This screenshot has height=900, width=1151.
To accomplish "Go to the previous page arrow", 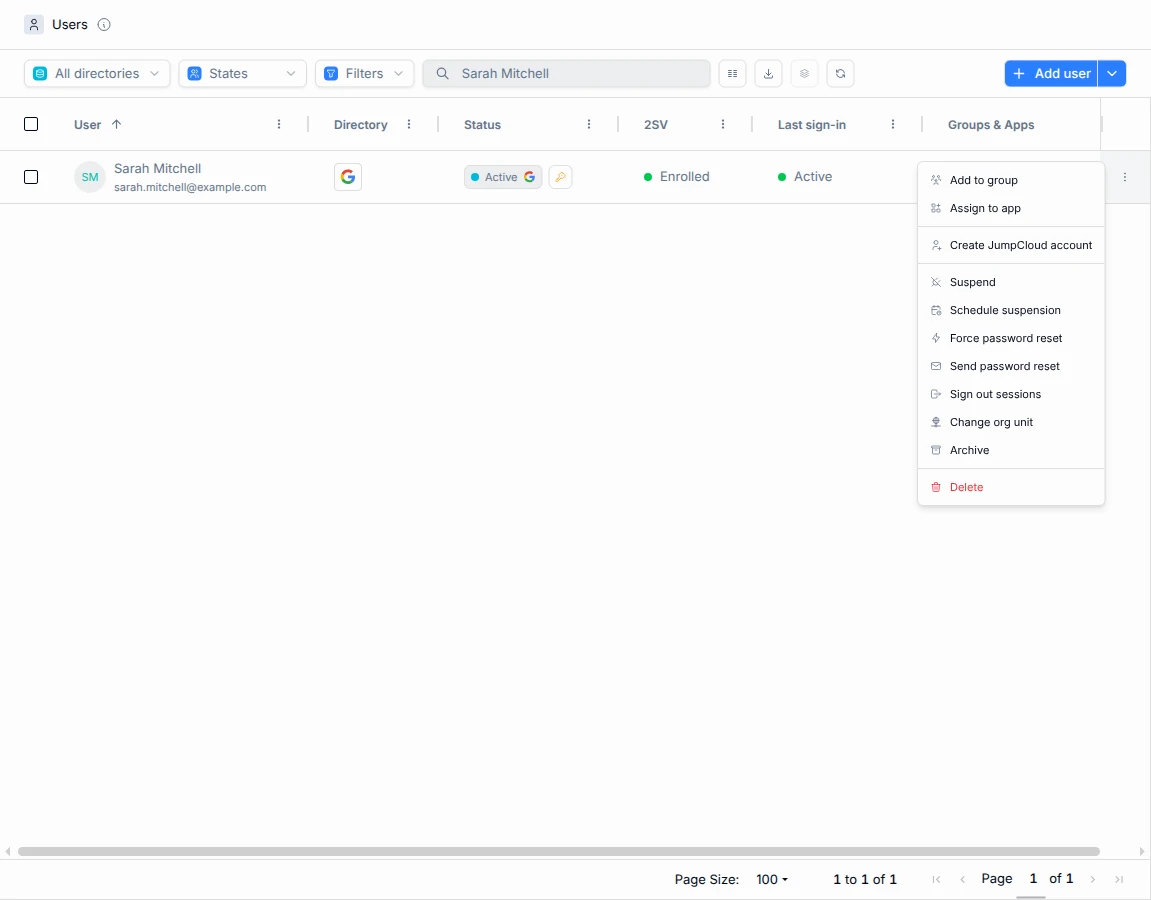I will 962,879.
